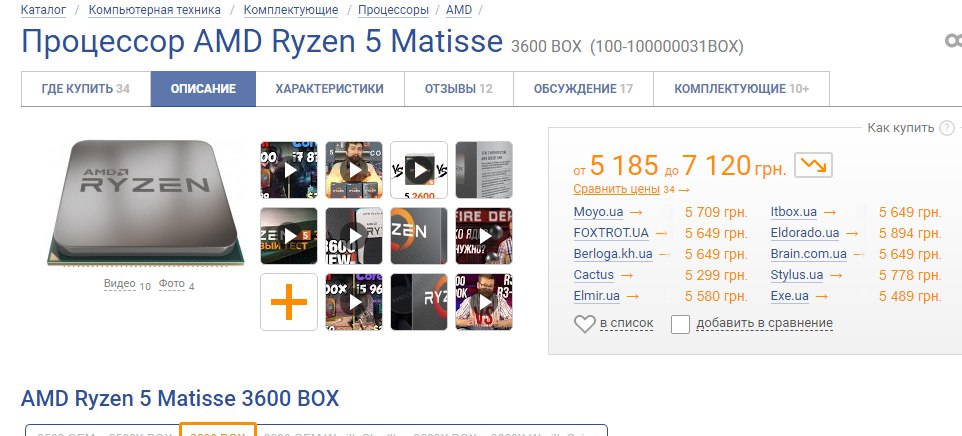The image size is (962, 436).
Task: Click the heart icon to add to list
Action: point(585,323)
